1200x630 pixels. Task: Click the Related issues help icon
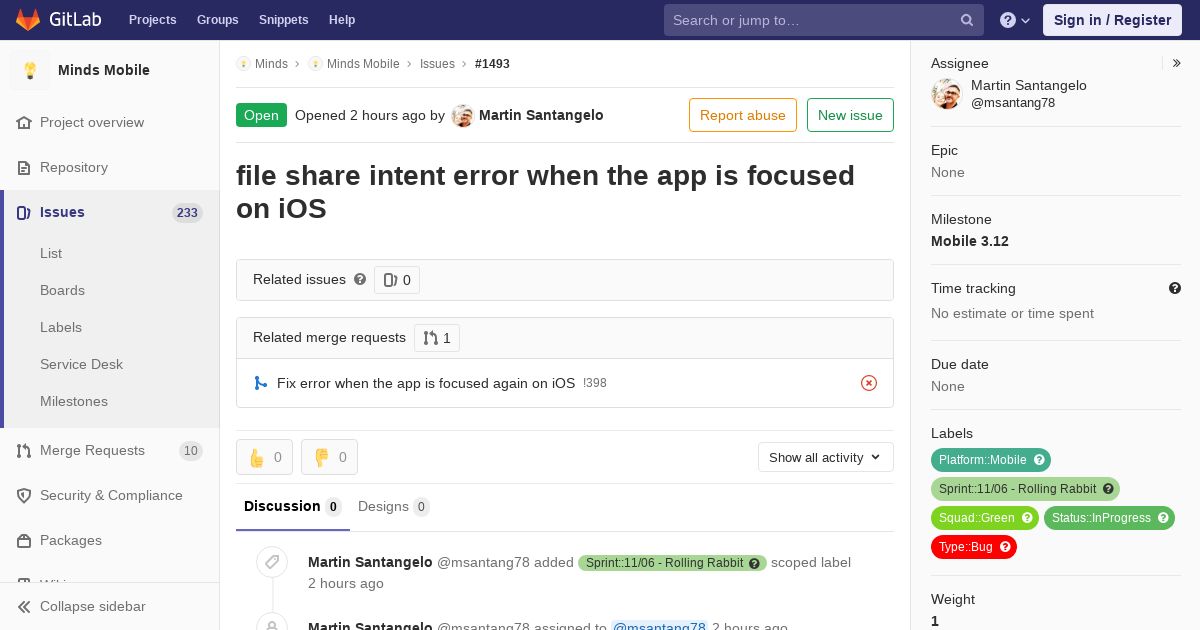[x=360, y=279]
